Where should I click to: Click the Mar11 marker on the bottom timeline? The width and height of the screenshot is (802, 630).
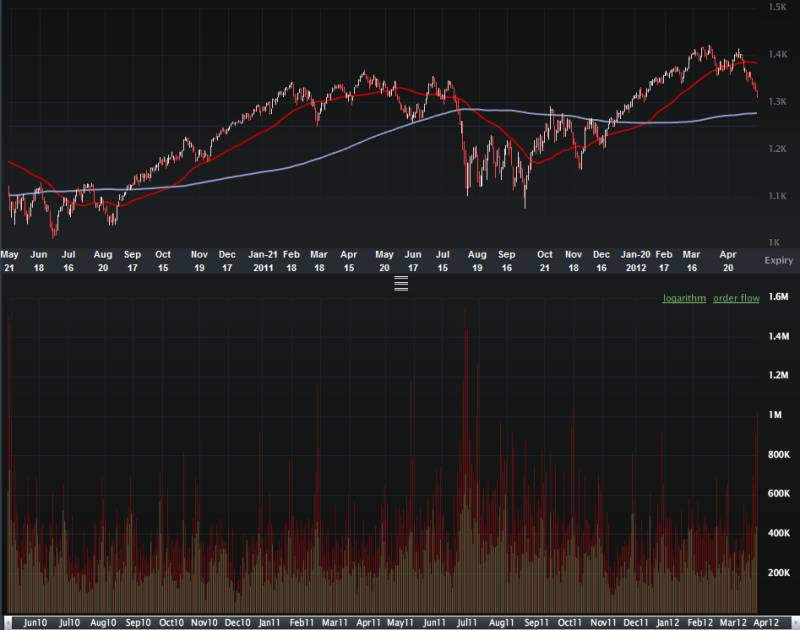coord(335,623)
